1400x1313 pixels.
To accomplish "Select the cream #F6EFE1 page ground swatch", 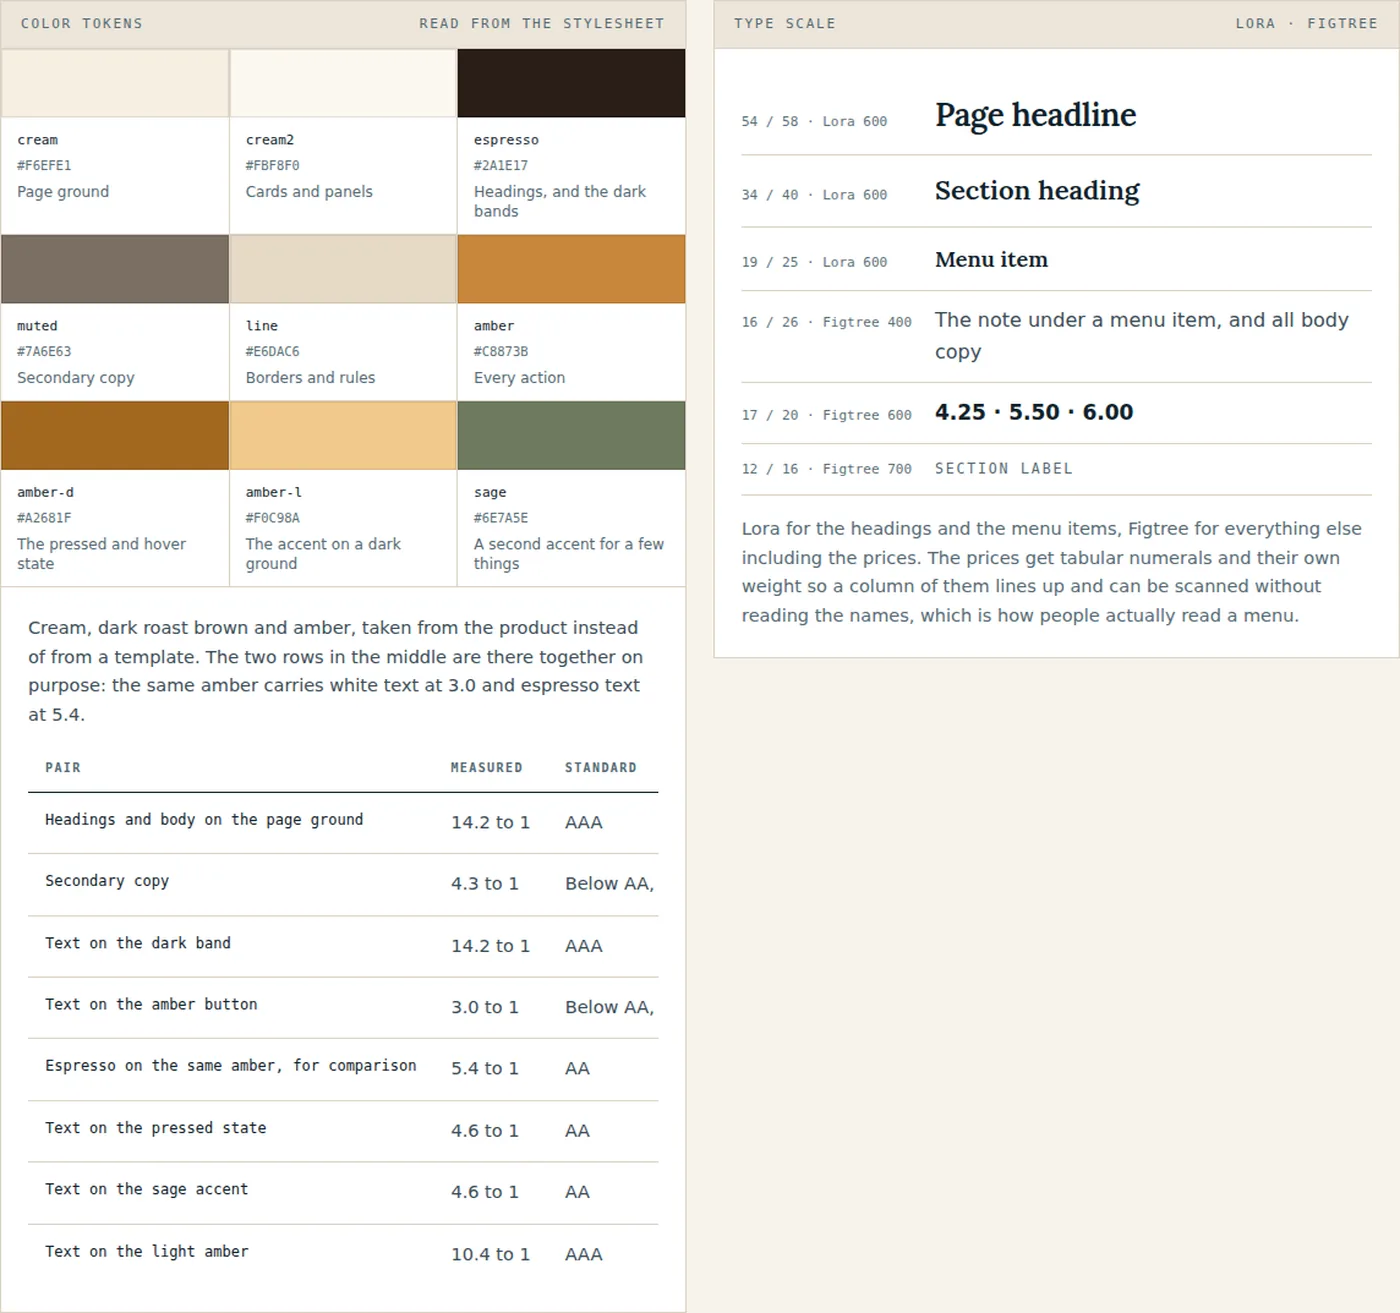I will (x=115, y=83).
